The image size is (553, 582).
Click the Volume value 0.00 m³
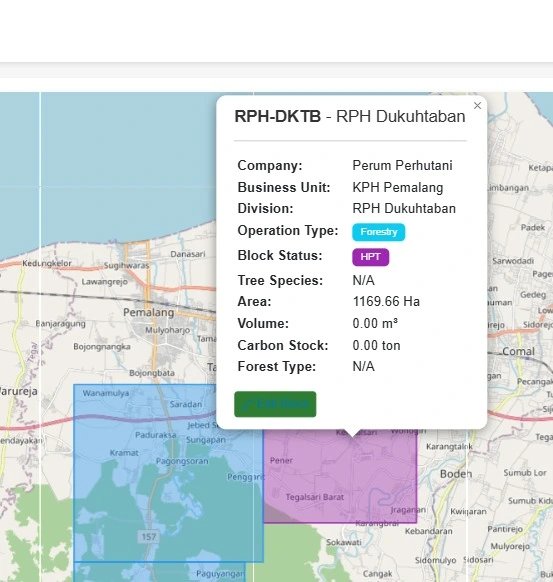(375, 323)
